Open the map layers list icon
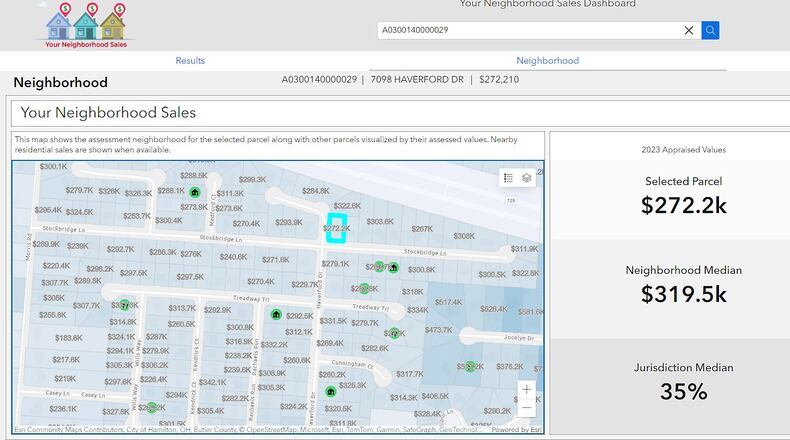The height and width of the screenshot is (440, 790). point(526,178)
